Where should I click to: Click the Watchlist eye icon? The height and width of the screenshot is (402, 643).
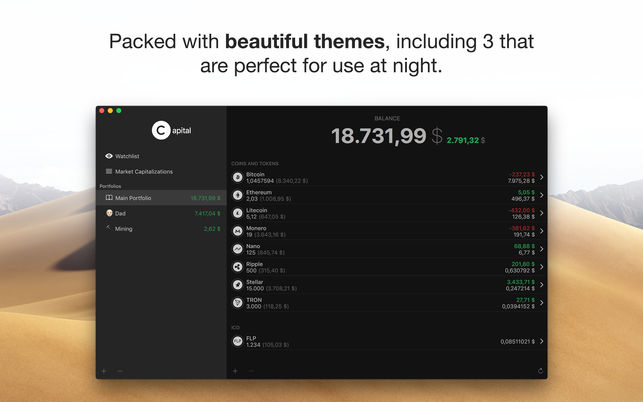(x=109, y=156)
